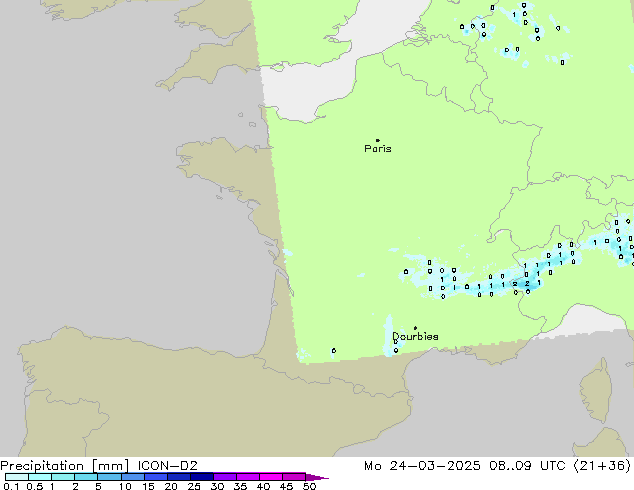Screen dimensions: 634x490
Task: Select the legend swatch between 15 and 20
Action: click(x=155, y=477)
